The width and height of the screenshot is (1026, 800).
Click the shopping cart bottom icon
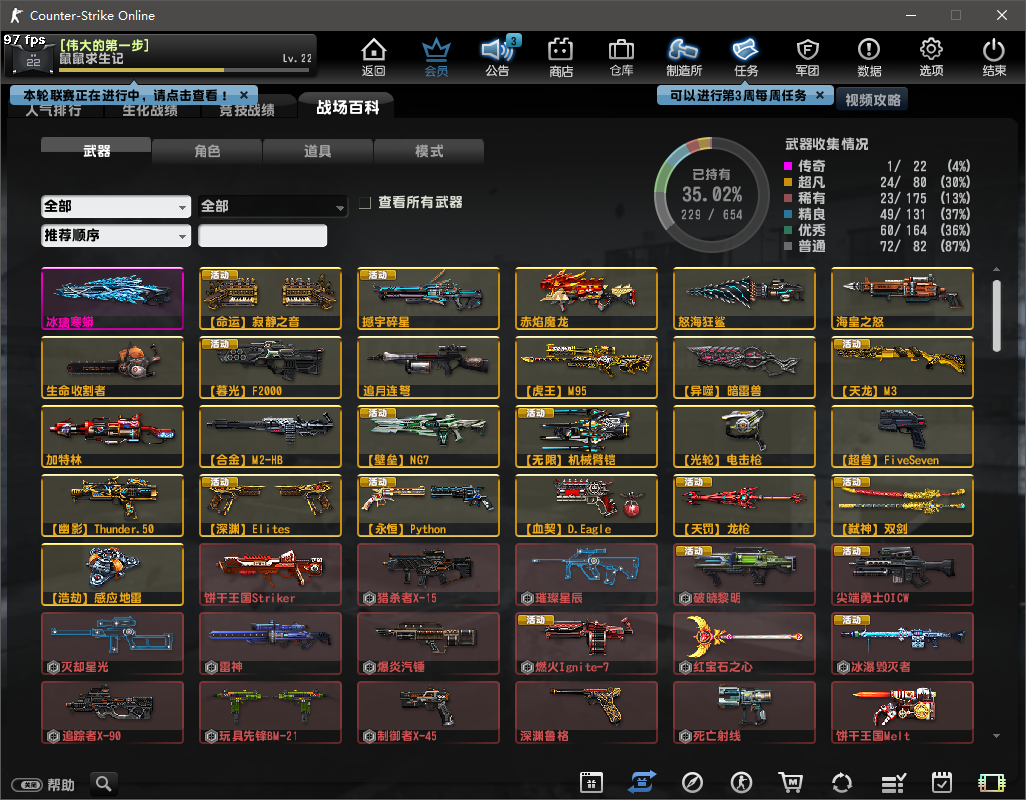(790, 782)
